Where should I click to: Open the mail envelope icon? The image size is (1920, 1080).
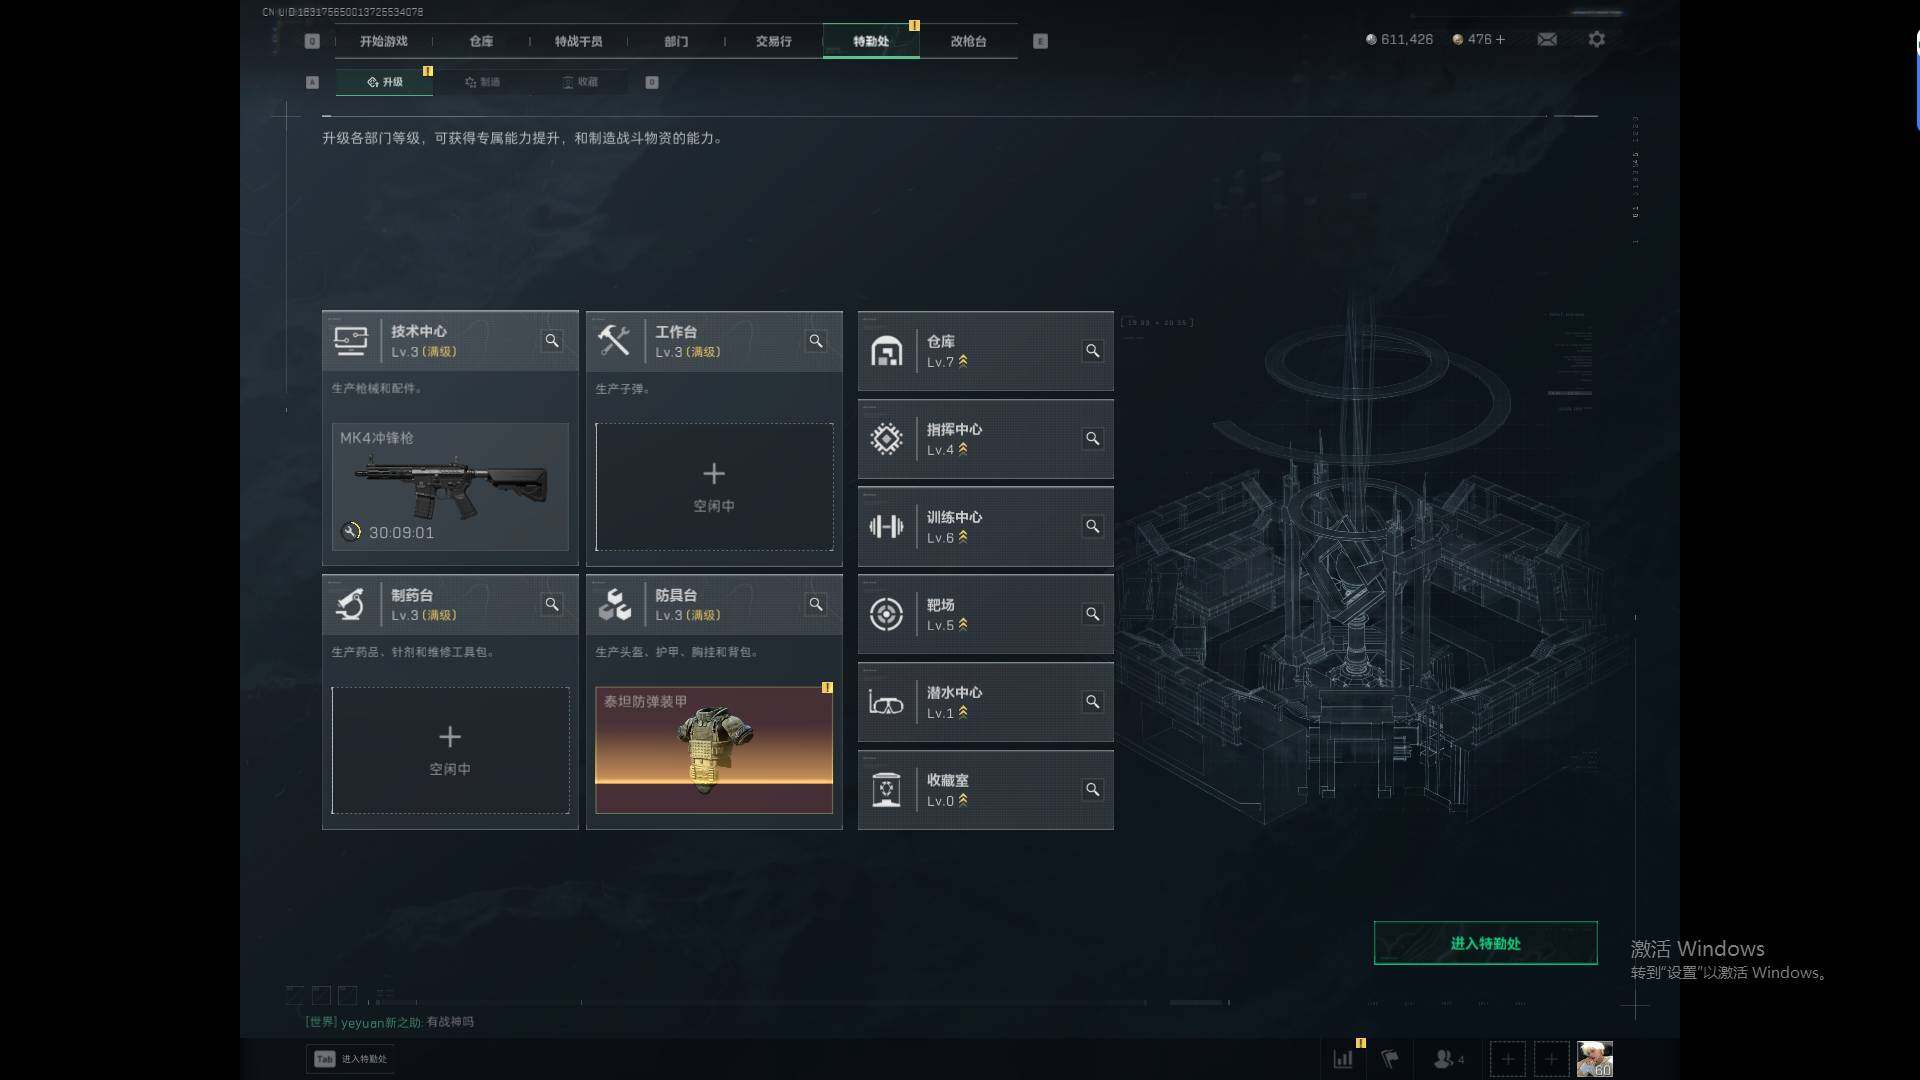(1547, 39)
